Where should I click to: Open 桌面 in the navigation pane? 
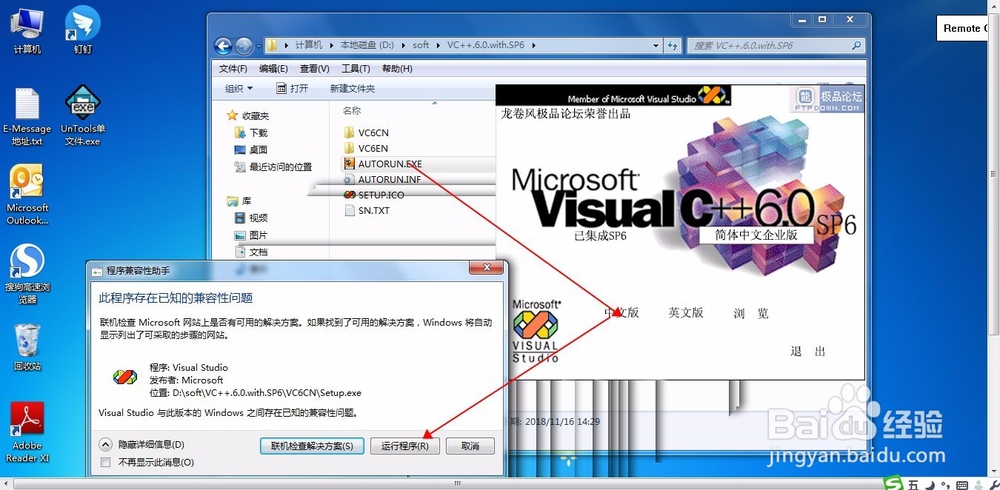251,149
